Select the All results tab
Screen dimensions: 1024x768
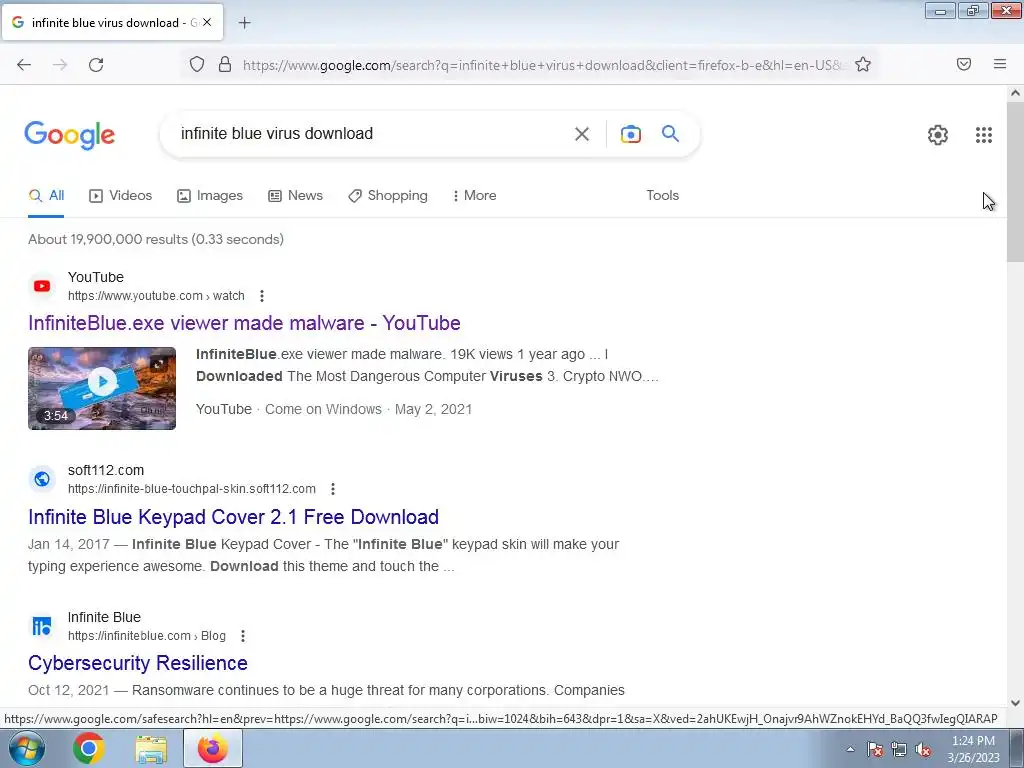click(x=46, y=195)
